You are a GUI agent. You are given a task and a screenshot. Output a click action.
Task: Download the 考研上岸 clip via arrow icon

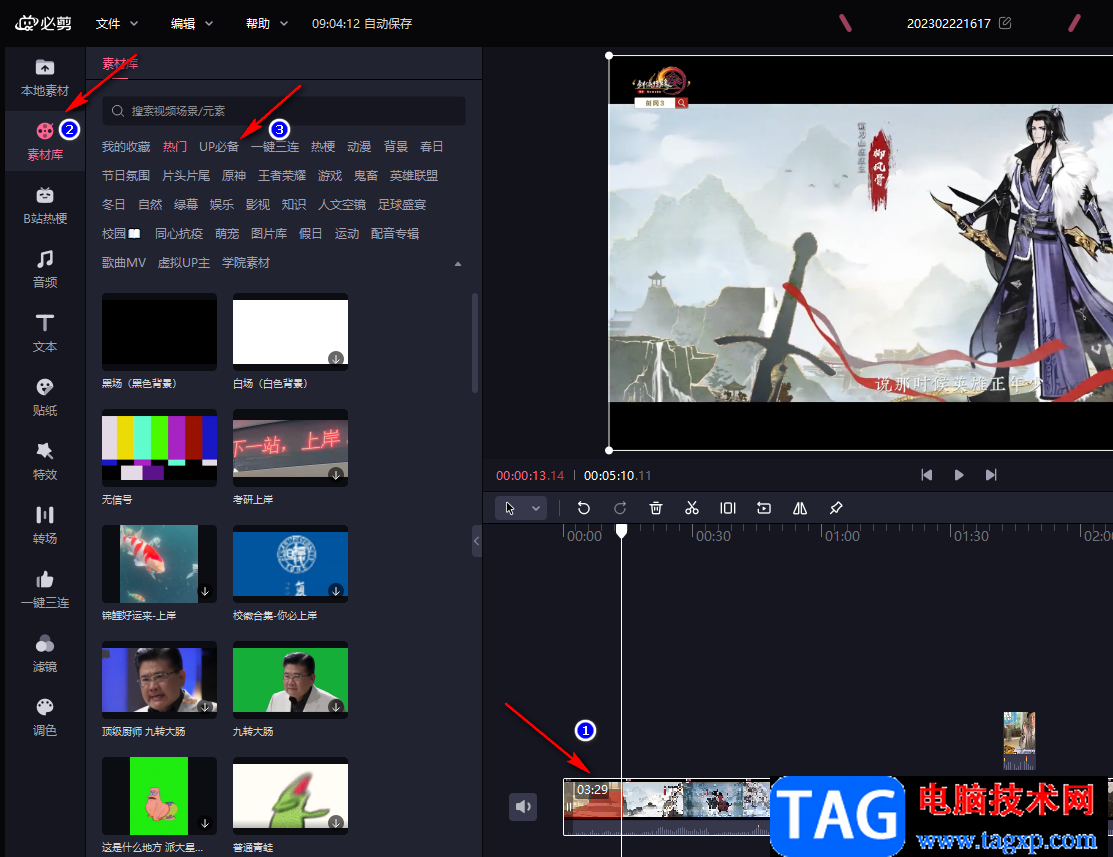coord(336,474)
